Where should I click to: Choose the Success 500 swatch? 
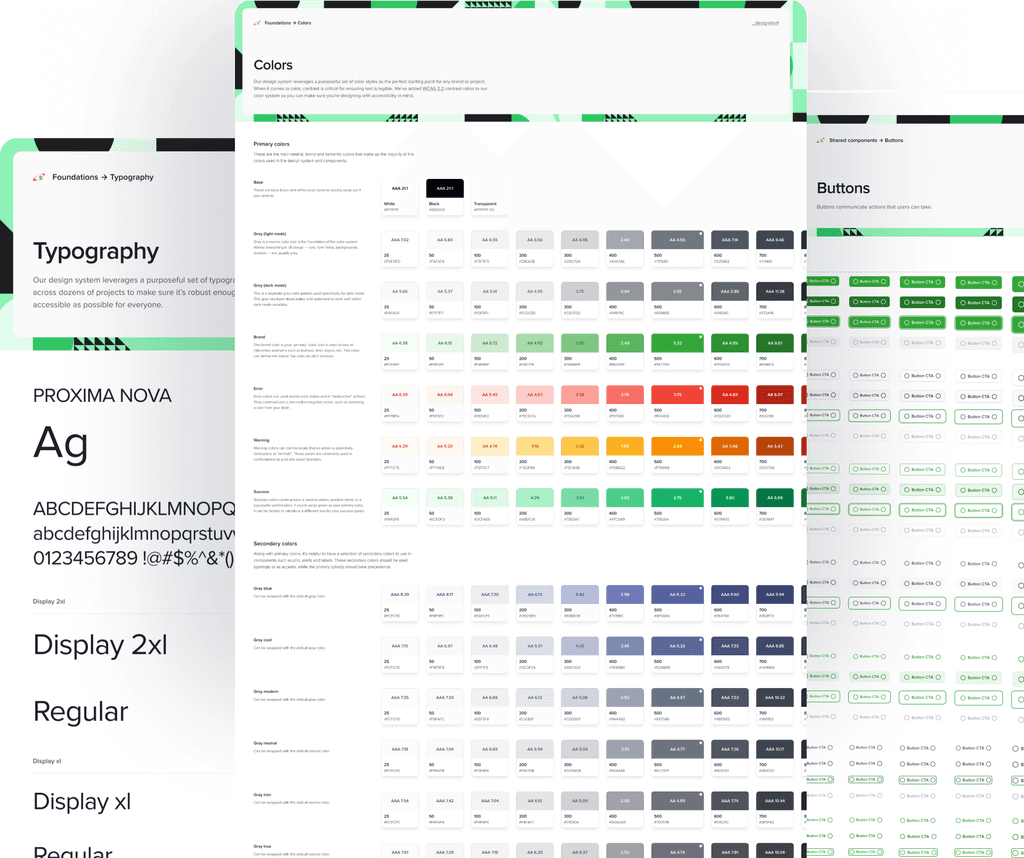coord(677,506)
